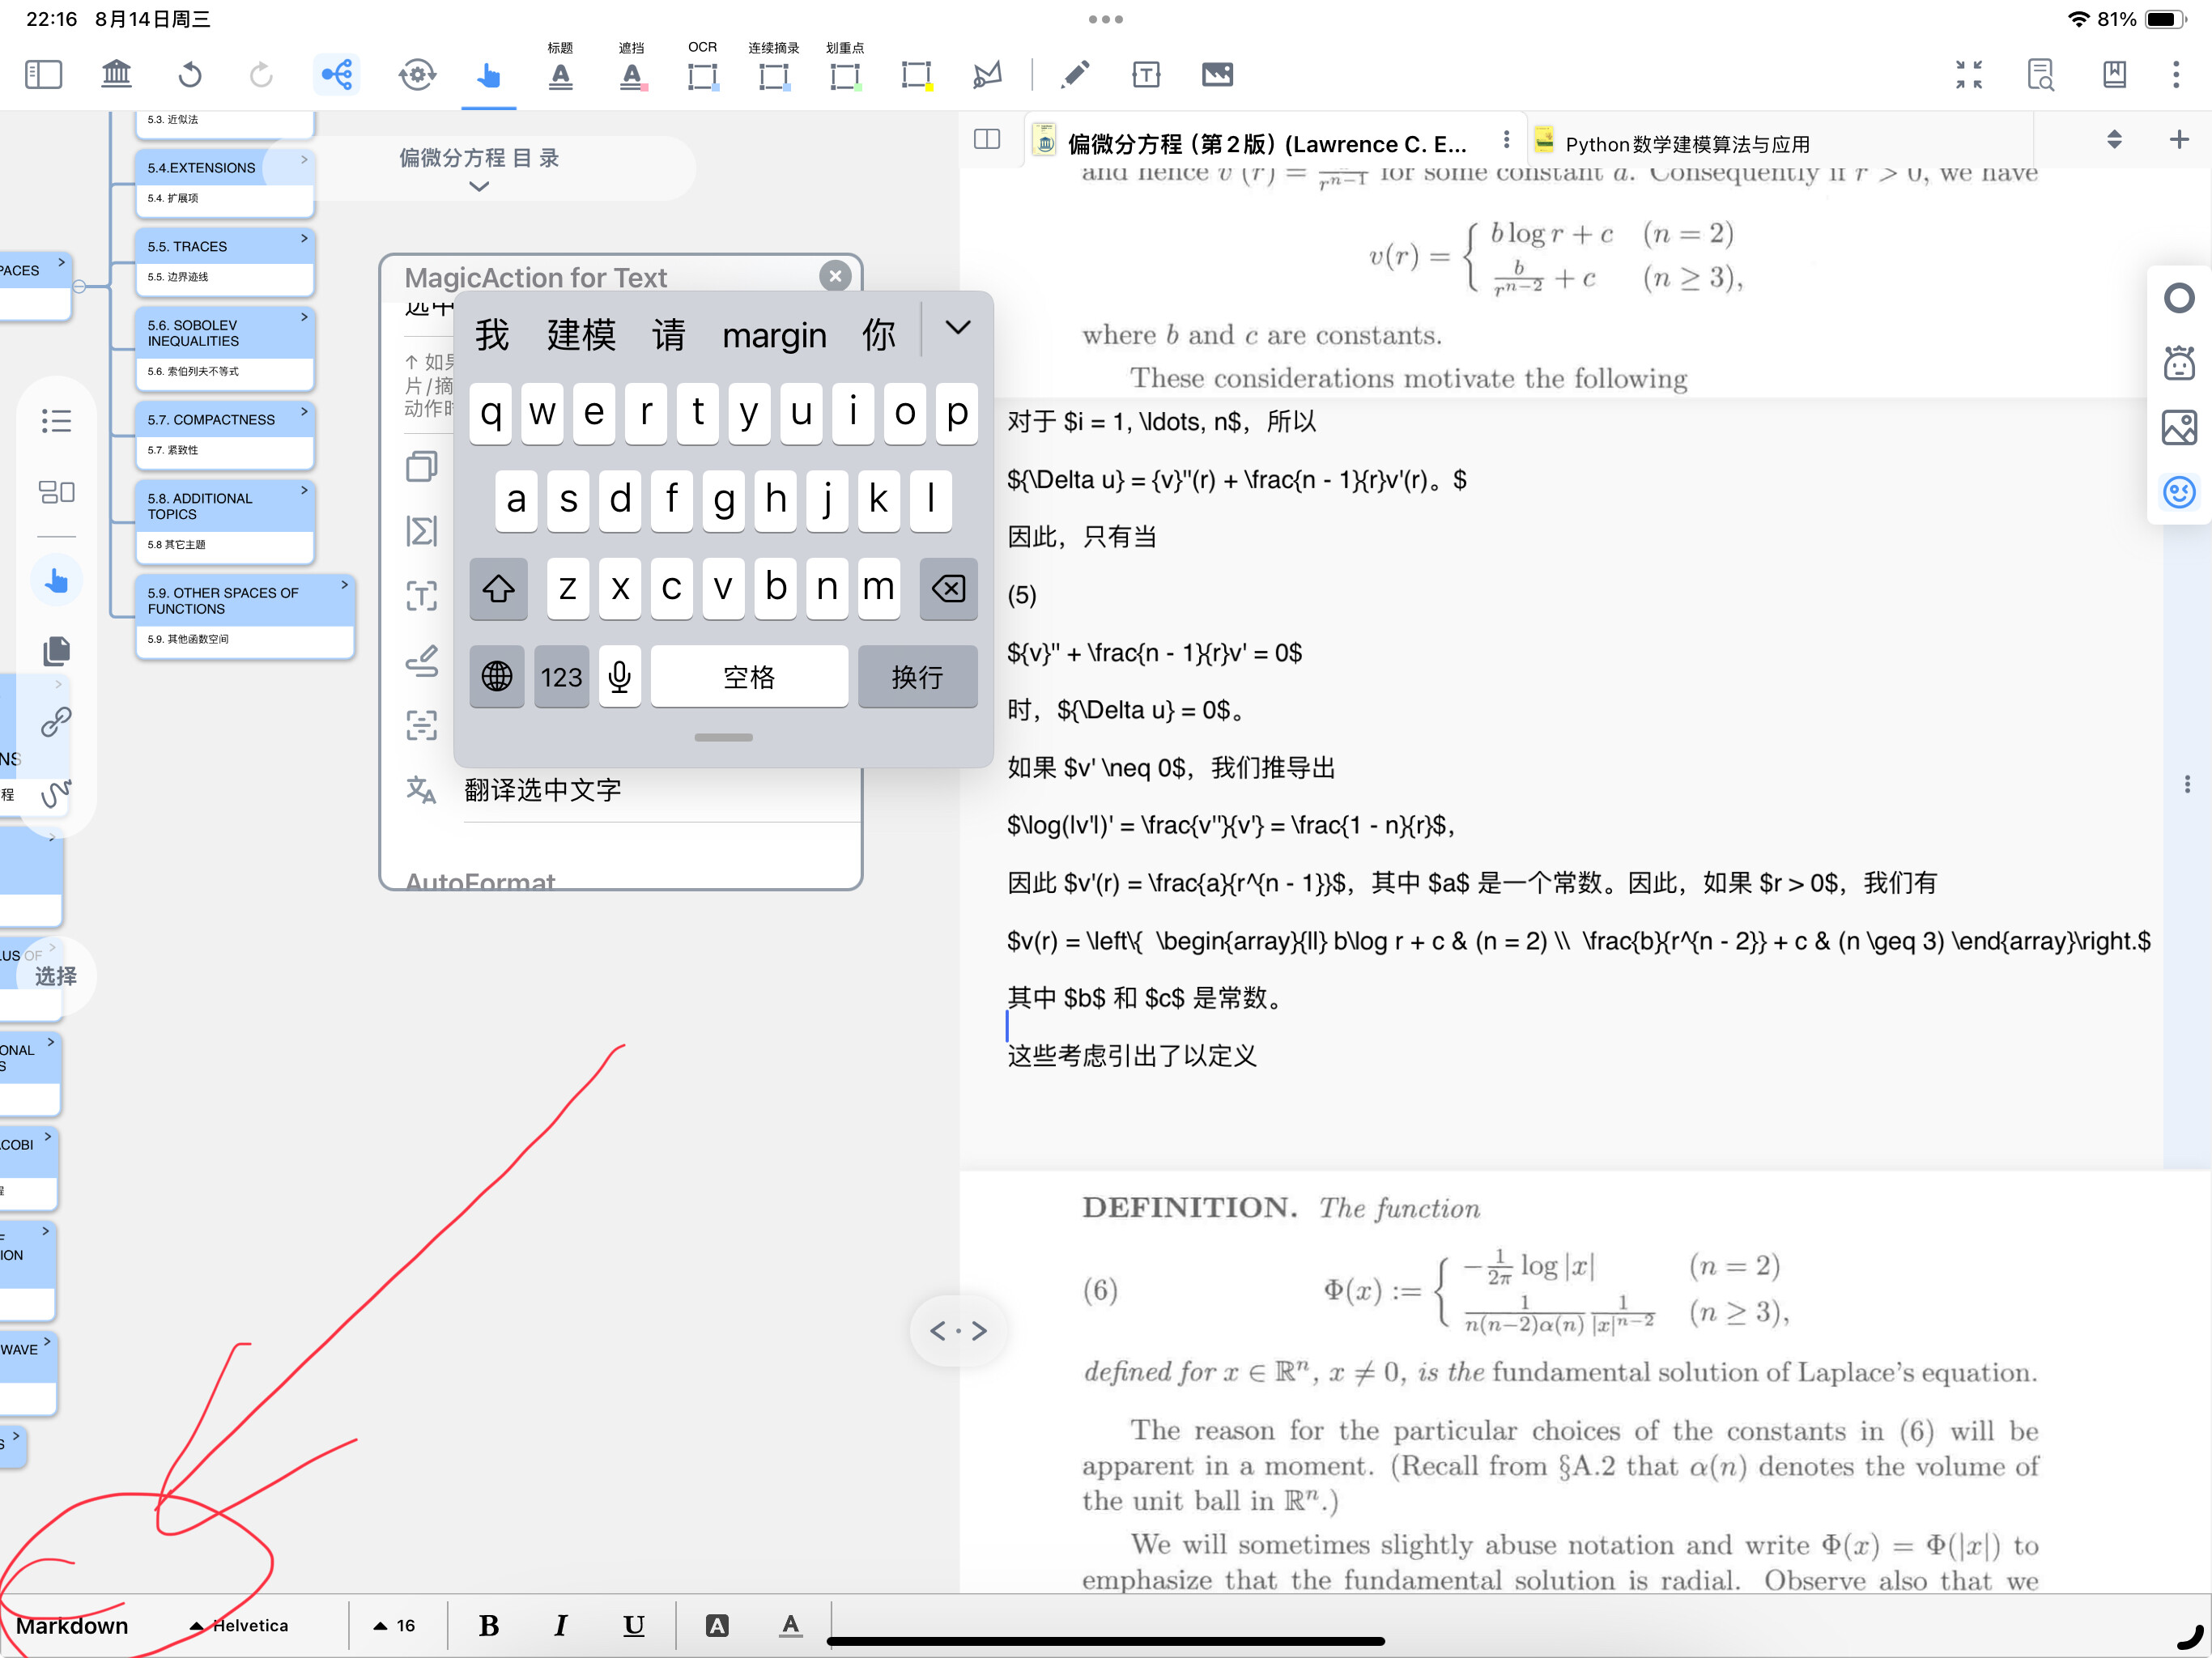Add a new document tab
Viewport: 2212px width, 1658px height.
tap(2179, 139)
